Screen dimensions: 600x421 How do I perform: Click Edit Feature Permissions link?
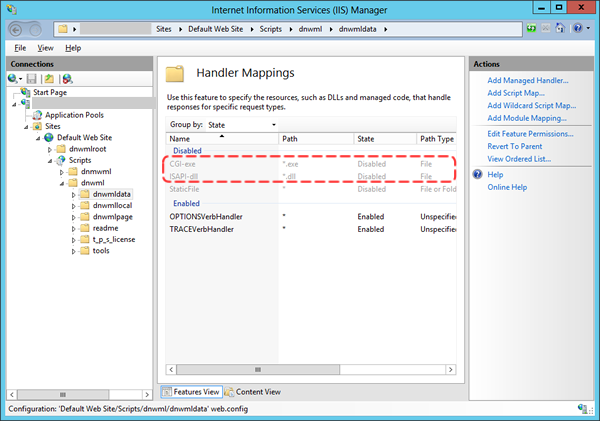coord(530,134)
